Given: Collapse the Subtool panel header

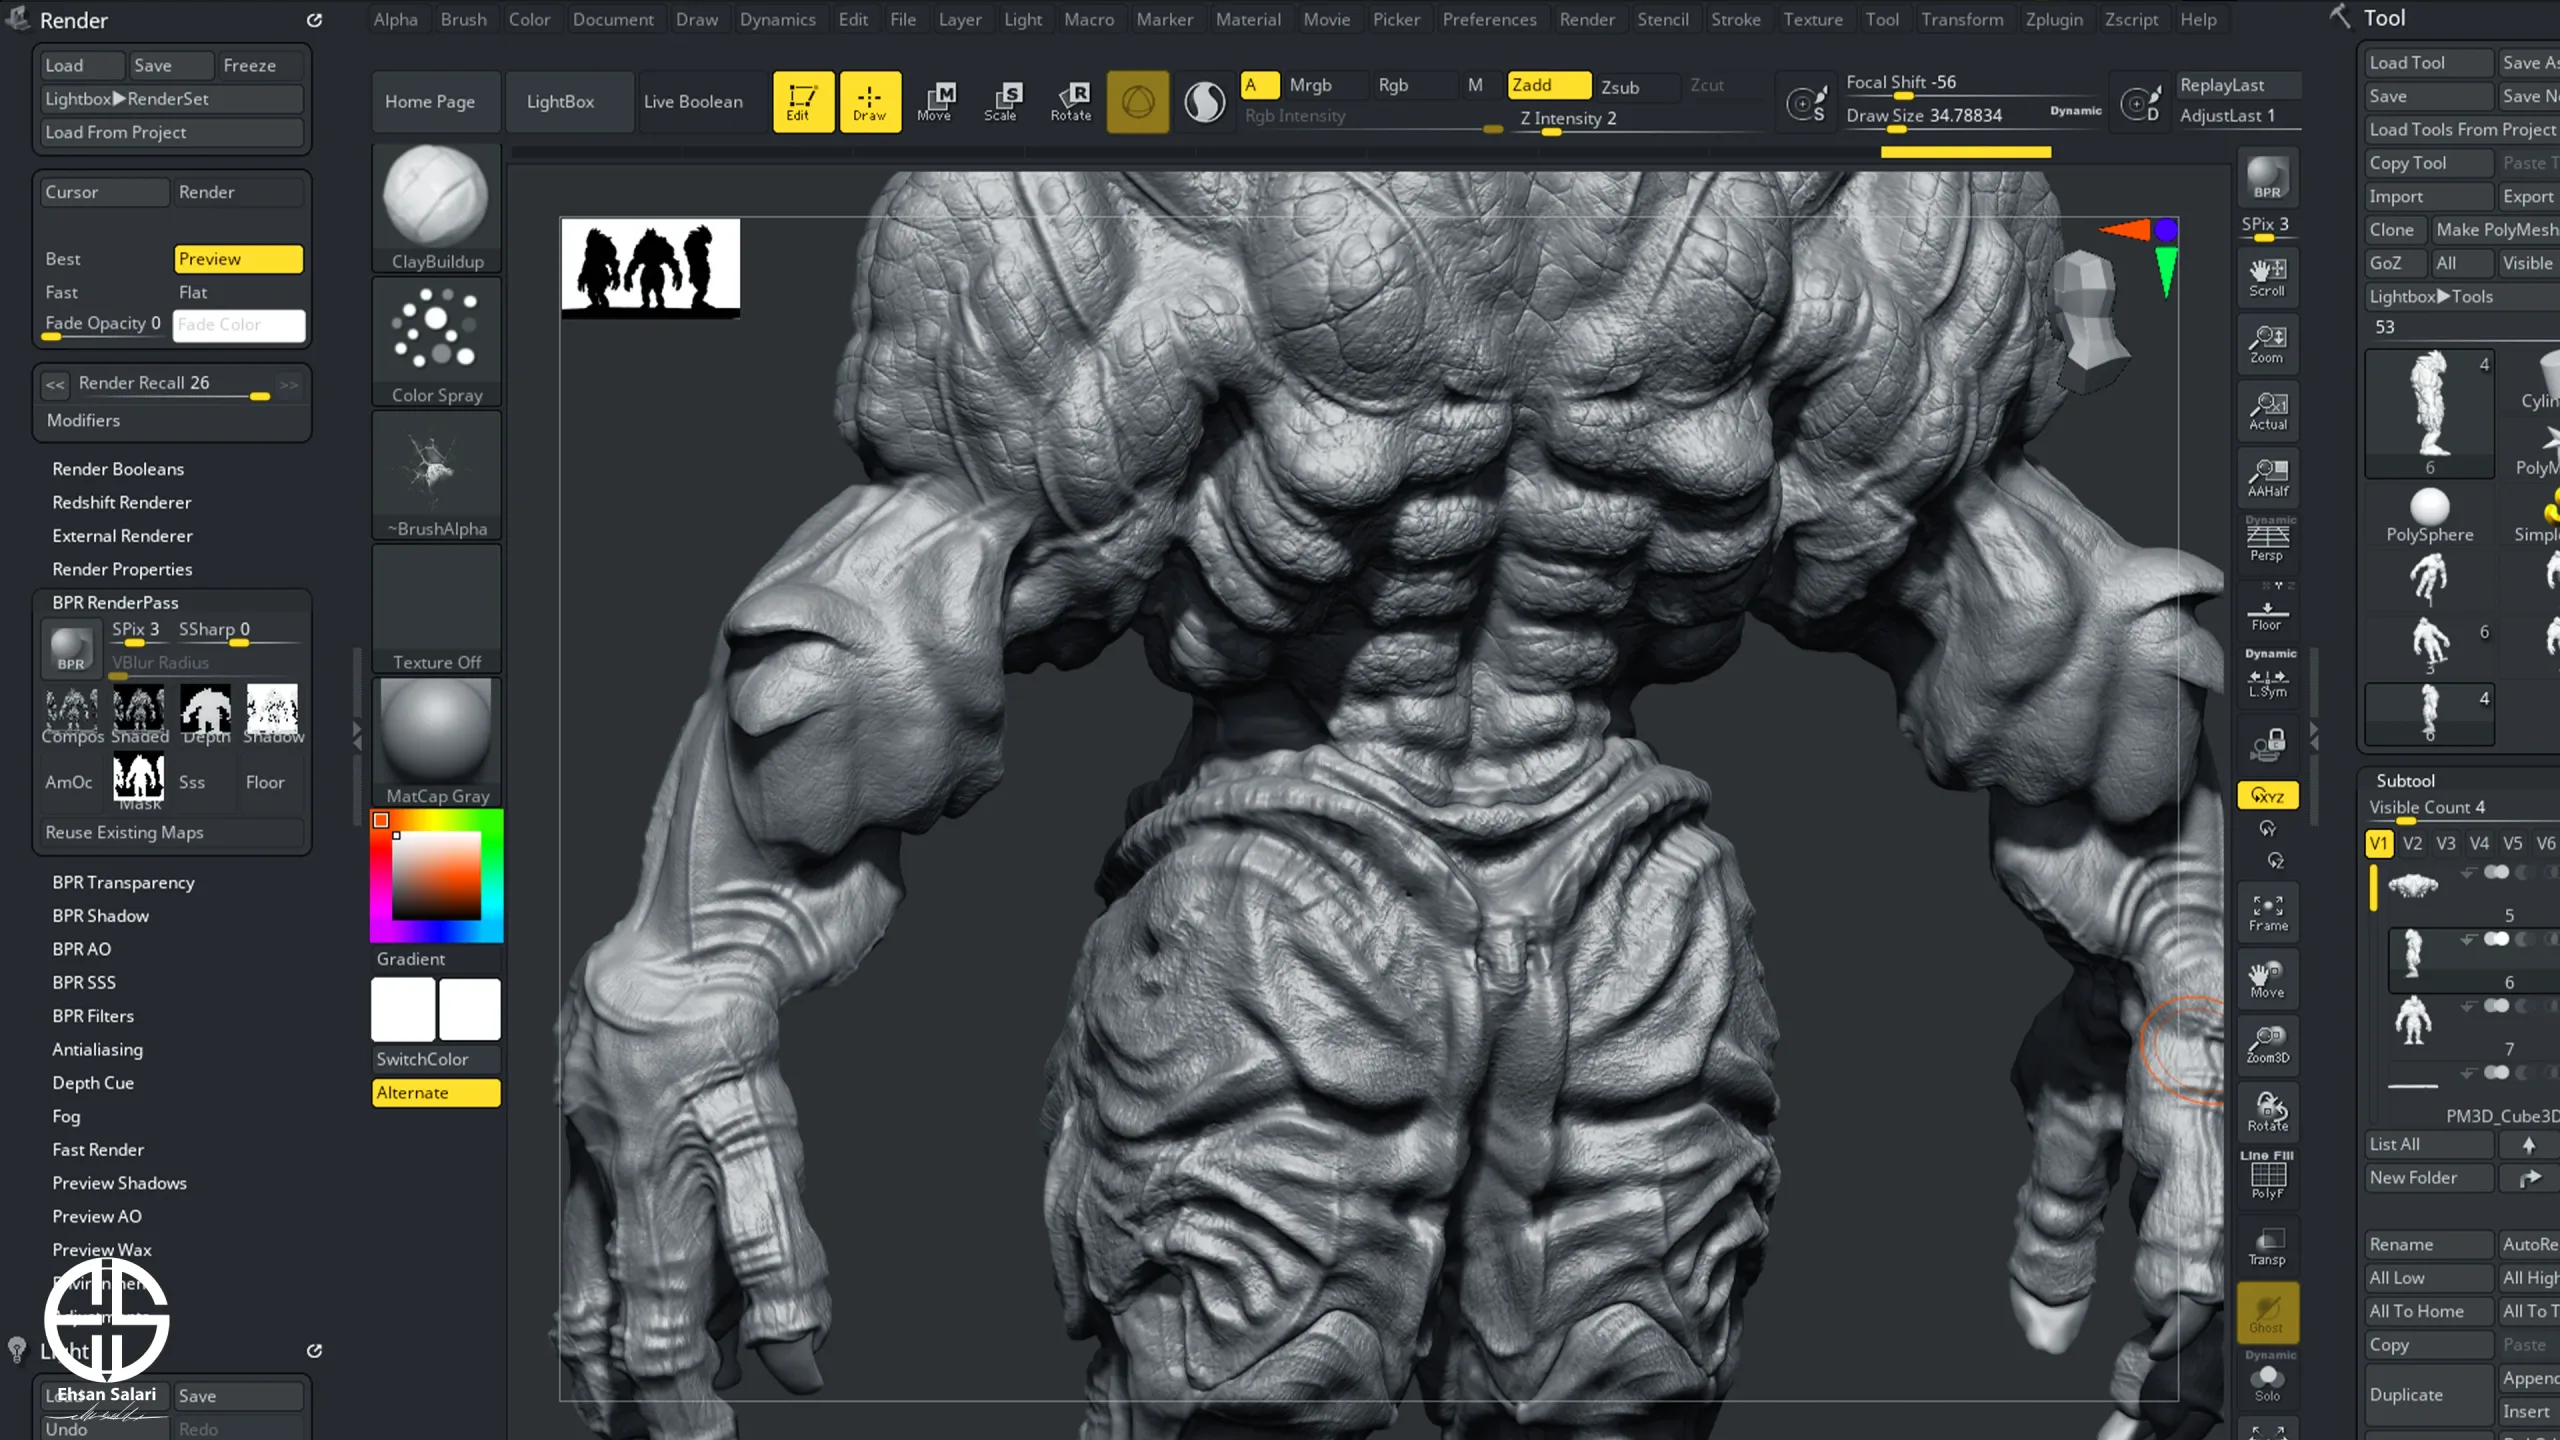Looking at the screenshot, I should coord(2405,781).
